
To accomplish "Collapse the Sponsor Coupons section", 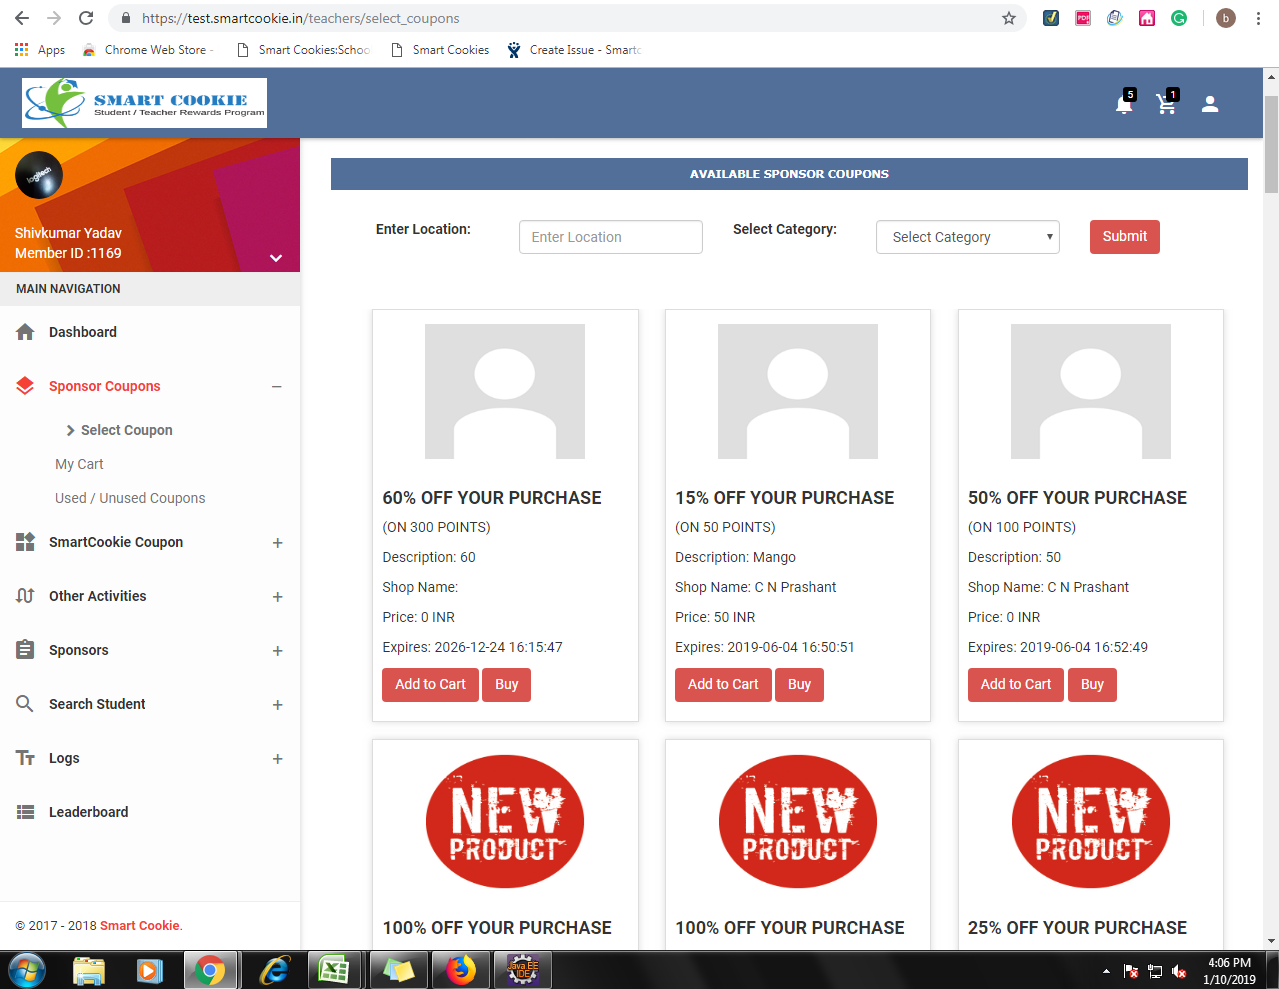I will pyautogui.click(x=277, y=387).
